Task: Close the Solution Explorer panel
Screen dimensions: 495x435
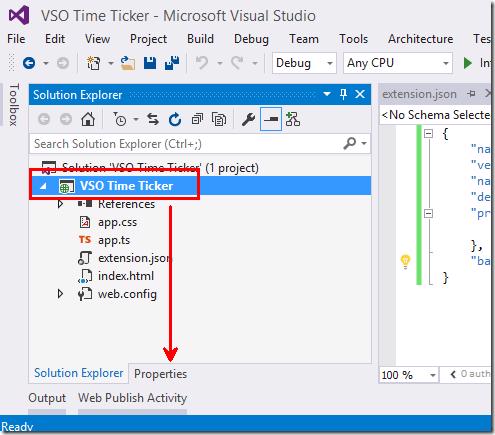Action: [x=360, y=94]
